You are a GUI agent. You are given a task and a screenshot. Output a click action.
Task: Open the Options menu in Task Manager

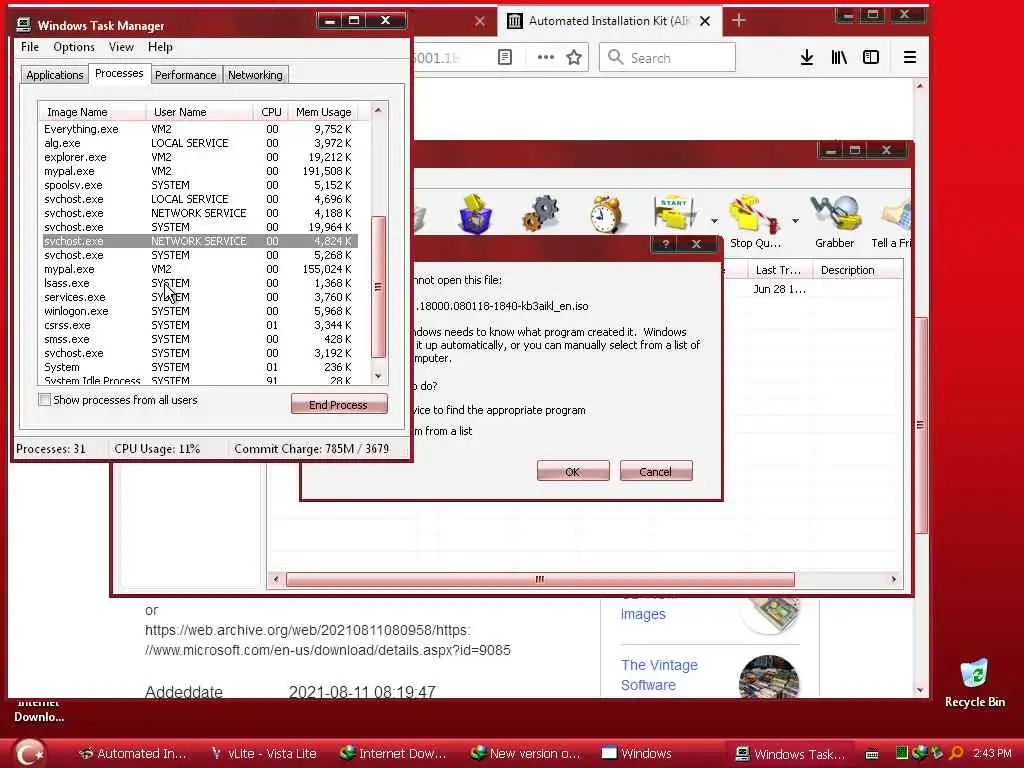(74, 47)
